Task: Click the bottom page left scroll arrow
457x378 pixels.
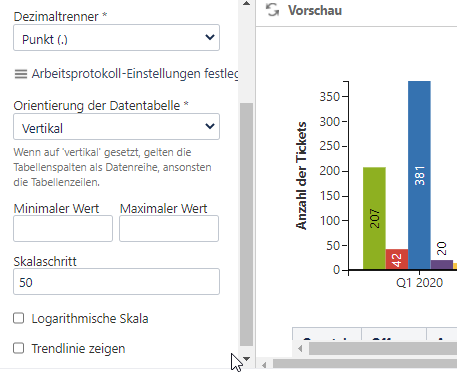Action: [264, 365]
